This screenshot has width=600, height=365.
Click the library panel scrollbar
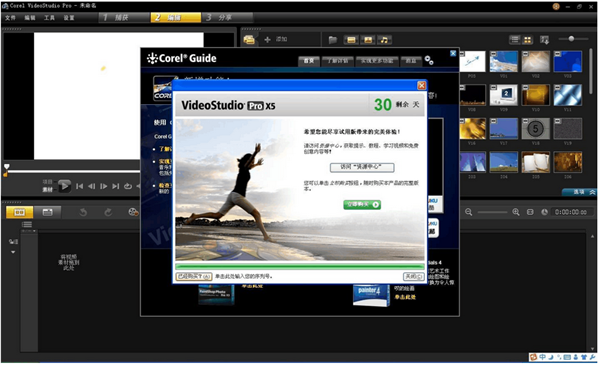[x=591, y=71]
